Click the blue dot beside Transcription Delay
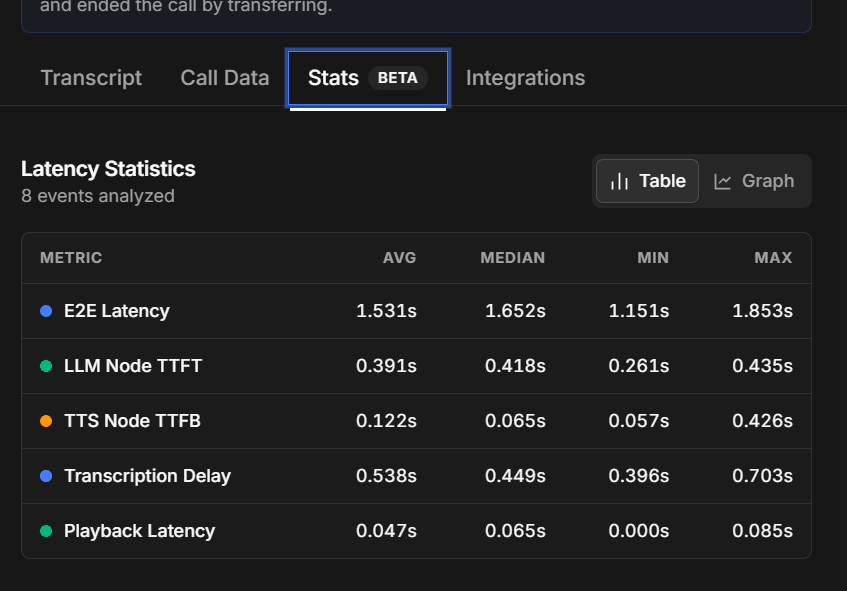The image size is (847, 591). pos(46,476)
